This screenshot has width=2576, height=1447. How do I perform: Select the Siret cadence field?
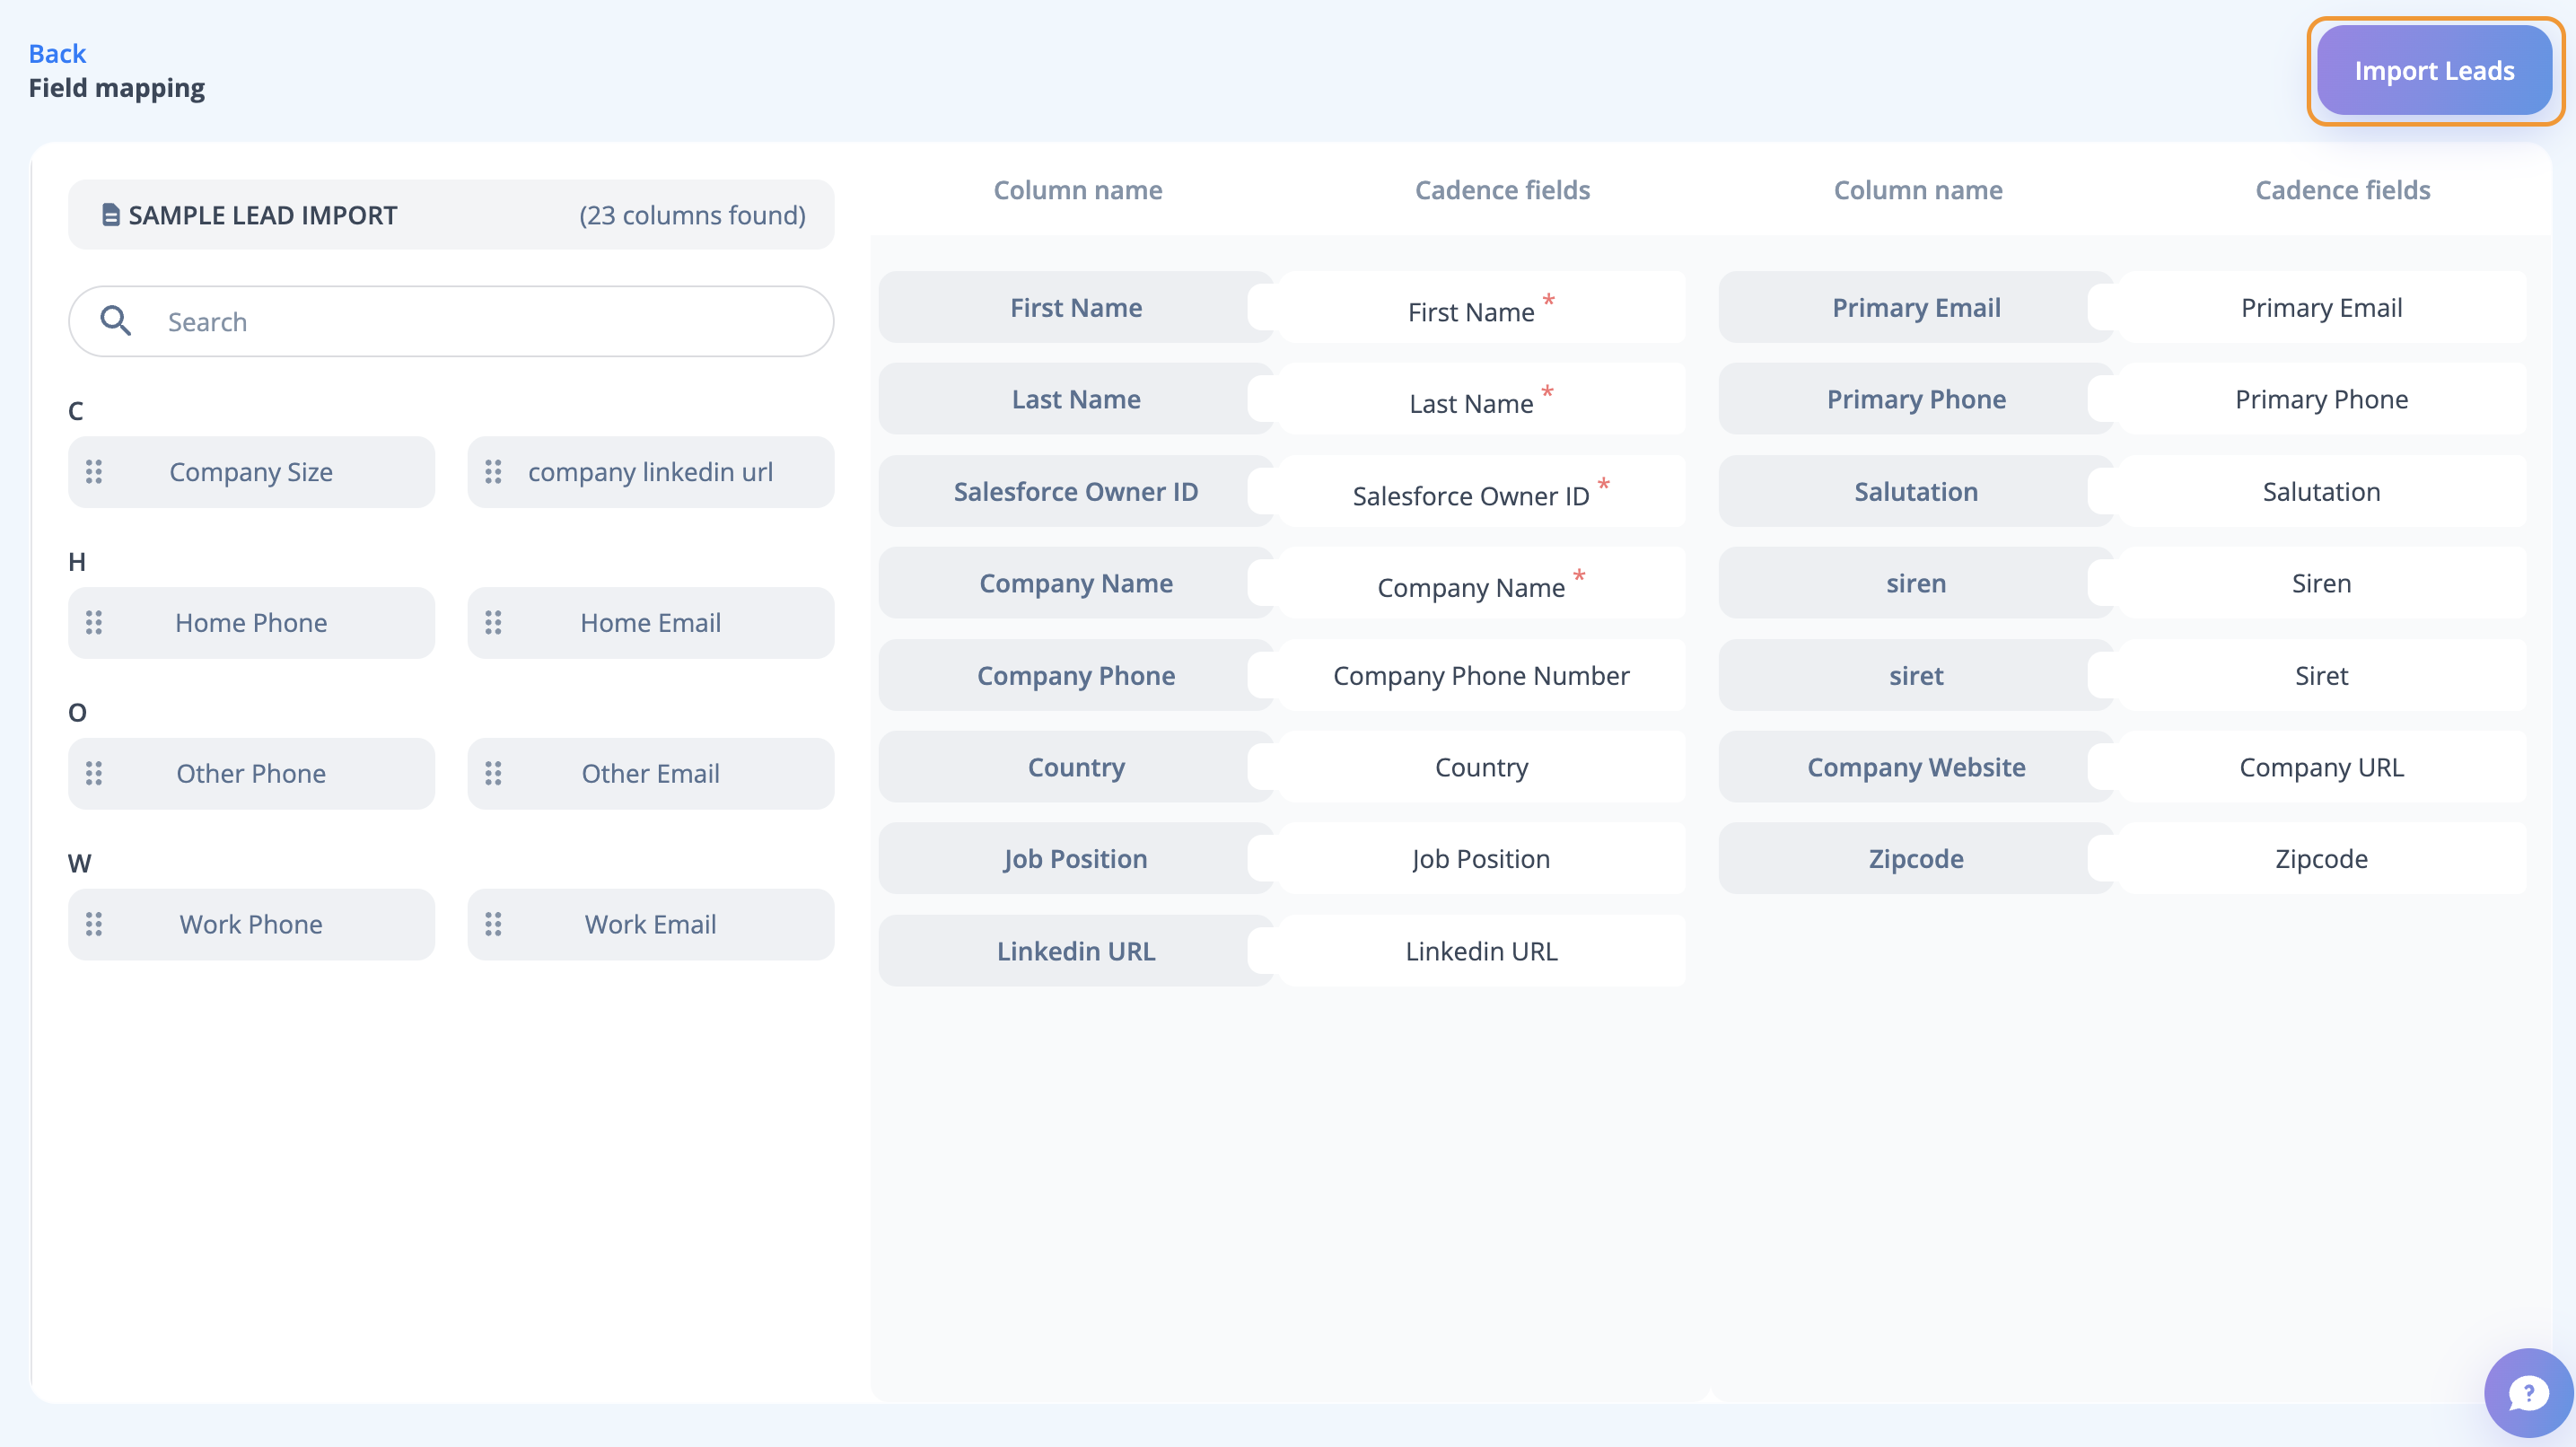pyautogui.click(x=2320, y=676)
